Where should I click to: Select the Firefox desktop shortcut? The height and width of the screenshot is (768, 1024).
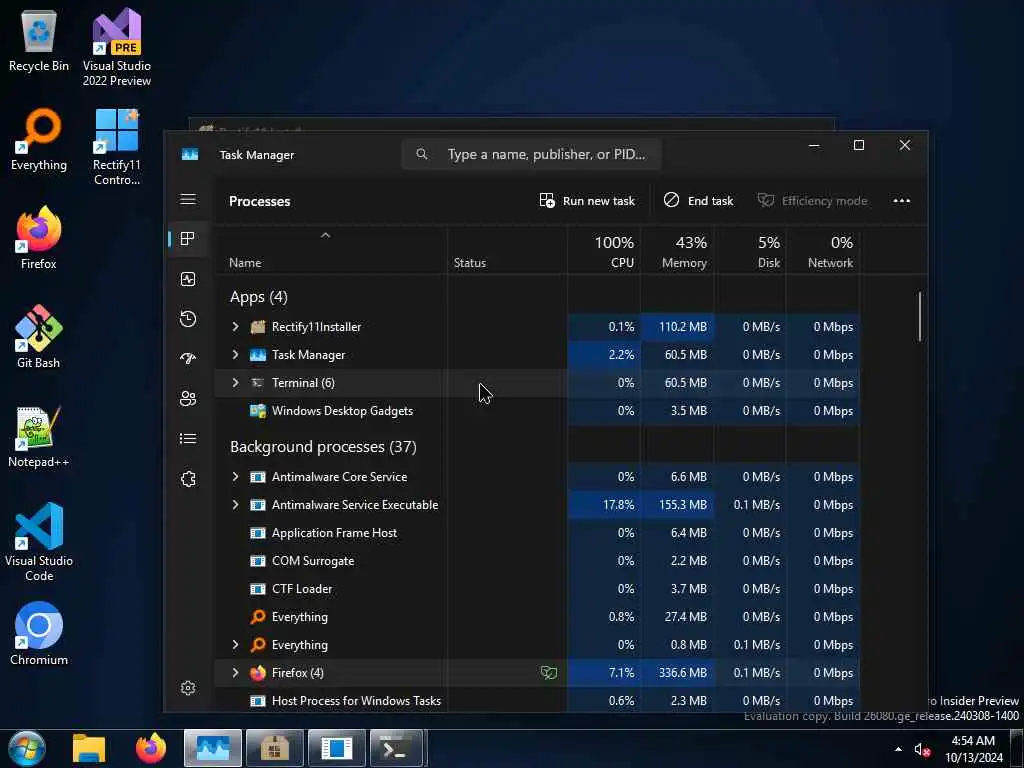click(39, 238)
